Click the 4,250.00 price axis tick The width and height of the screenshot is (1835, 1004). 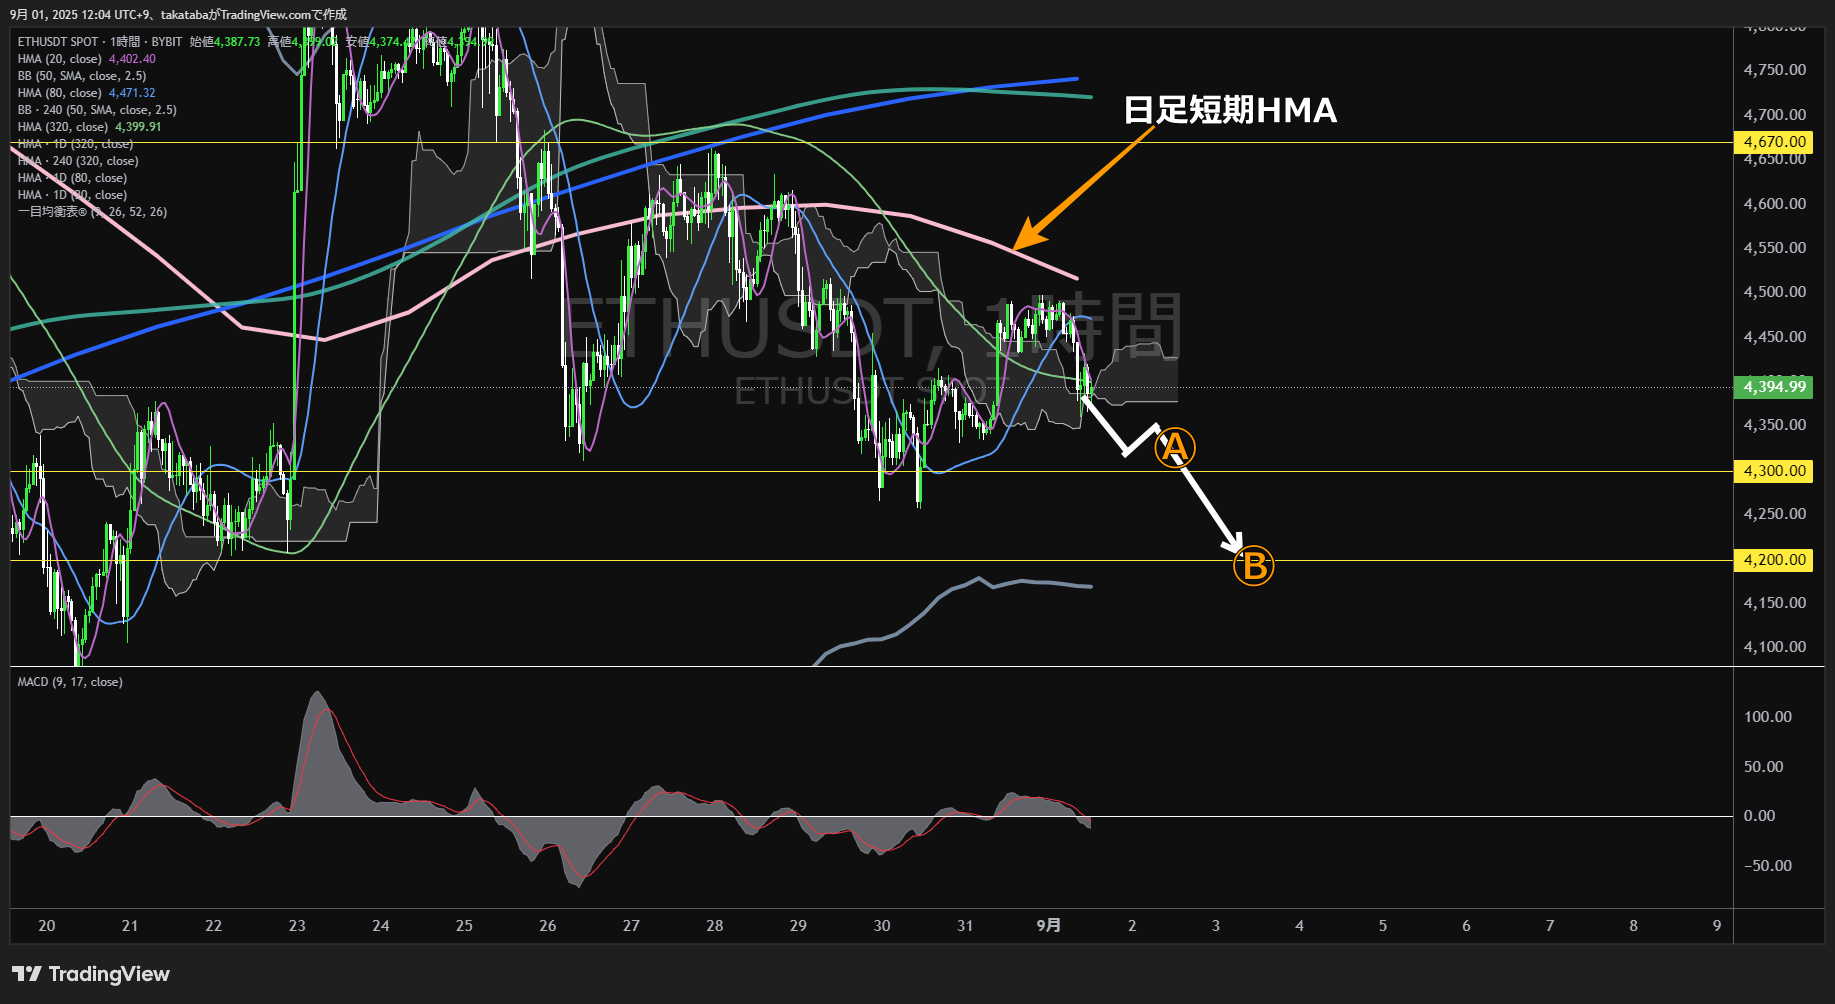(1775, 514)
